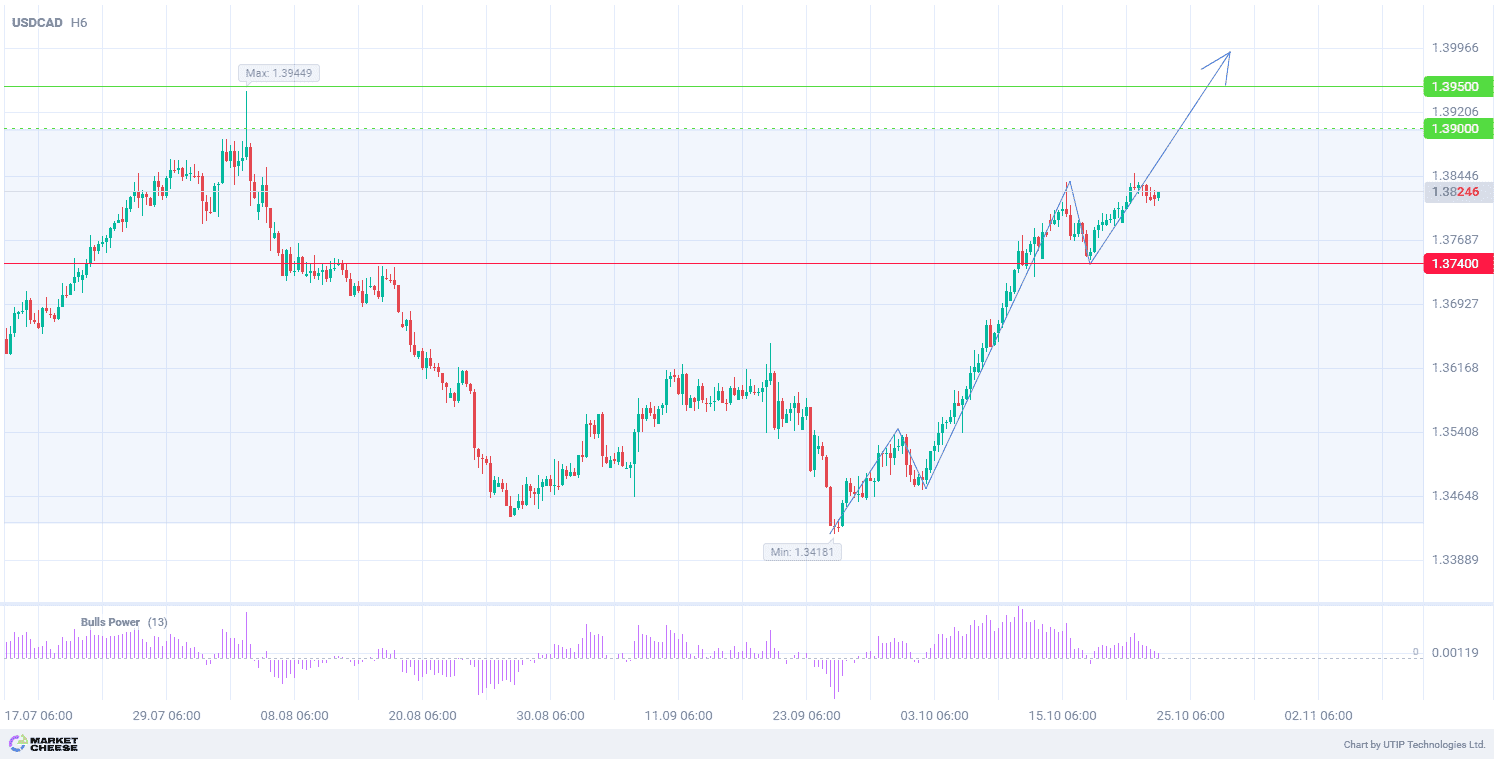Click the red 1.37400 price tag
This screenshot has width=1494, height=759.
coord(1455,264)
